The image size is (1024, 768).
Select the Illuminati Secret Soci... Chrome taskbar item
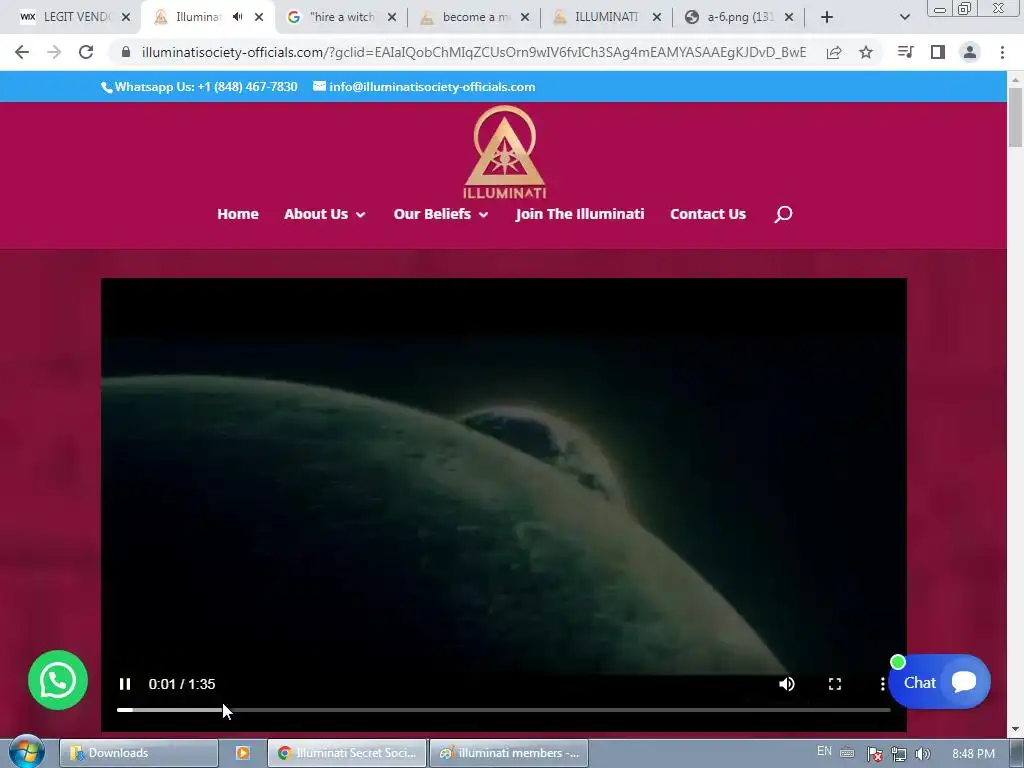coord(347,753)
